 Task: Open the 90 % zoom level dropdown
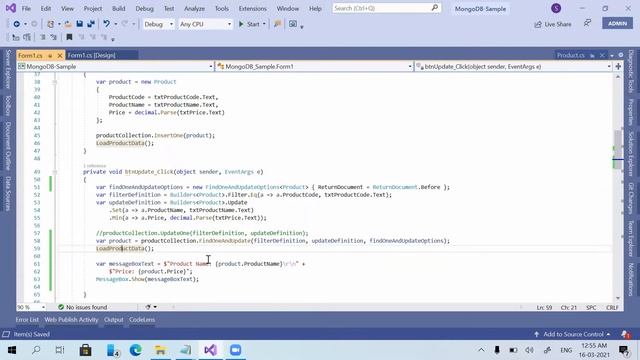[31, 307]
